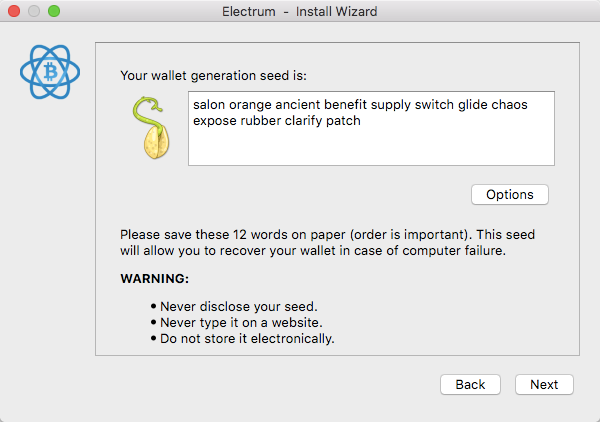The height and width of the screenshot is (422, 600).
Task: Click the "Your wallet generation seed is:" label
Action: tap(214, 76)
